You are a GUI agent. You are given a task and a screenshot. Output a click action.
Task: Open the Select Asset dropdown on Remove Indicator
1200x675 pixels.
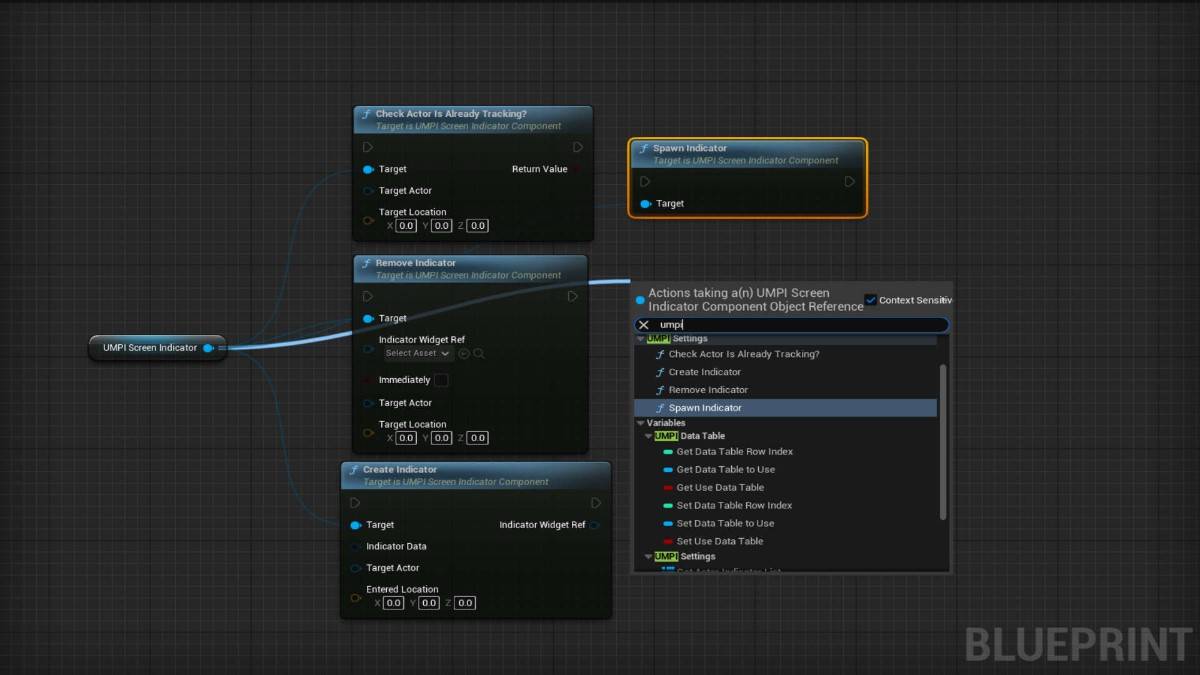click(x=418, y=353)
